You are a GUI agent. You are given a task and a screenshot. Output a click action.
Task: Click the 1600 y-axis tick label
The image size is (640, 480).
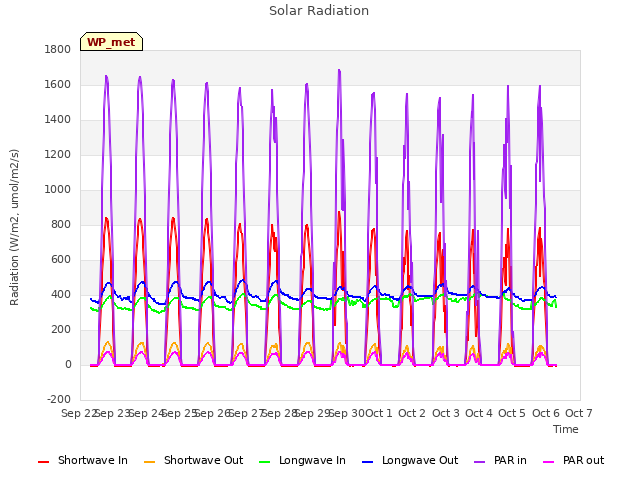pyautogui.click(x=58, y=84)
